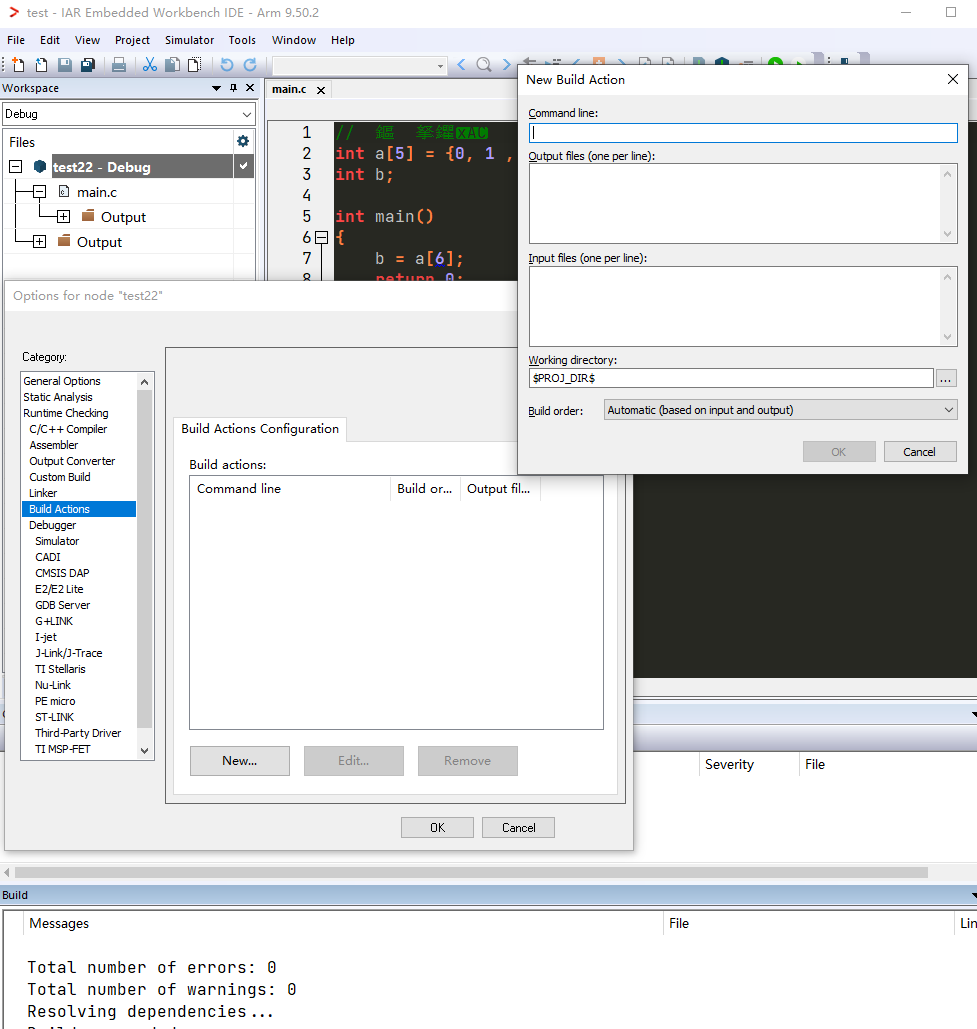Image resolution: width=977 pixels, height=1029 pixels.
Task: Click the Category list scrollbar down arrow
Action: tap(144, 750)
